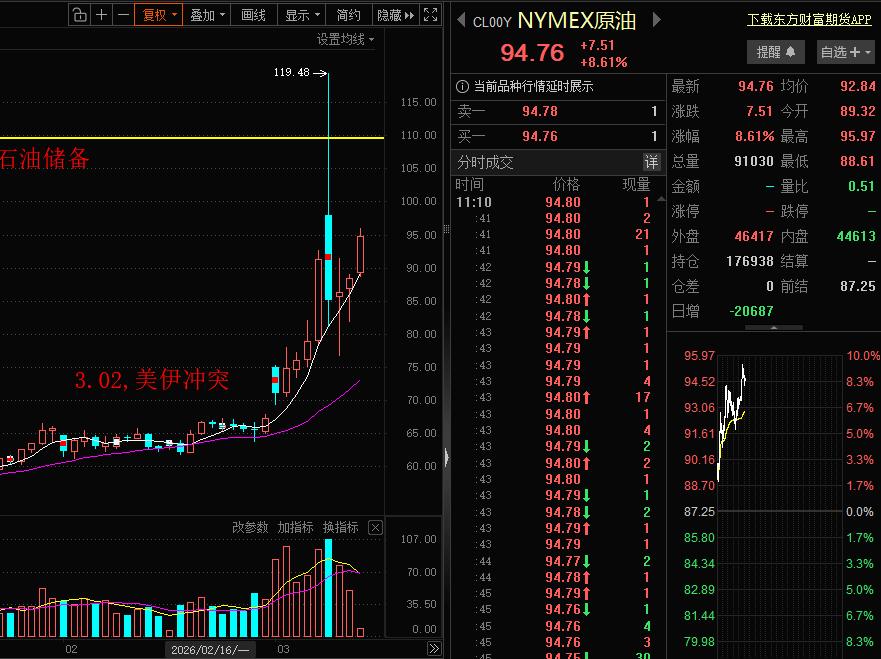Open 设置均线 moving average settings
Screen dimensions: 881x659
(x=345, y=39)
